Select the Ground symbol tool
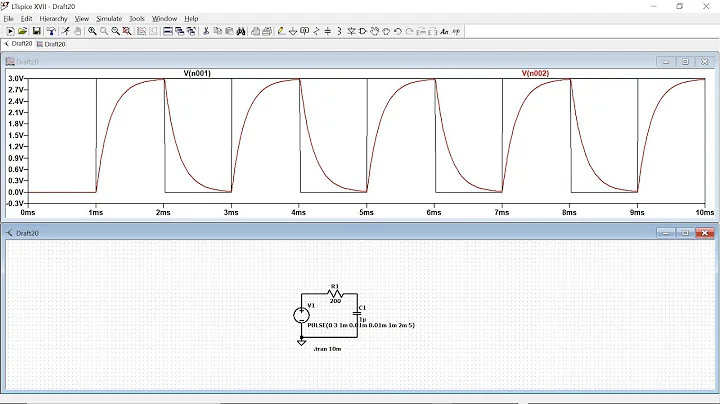The image size is (720, 404). 293,31
